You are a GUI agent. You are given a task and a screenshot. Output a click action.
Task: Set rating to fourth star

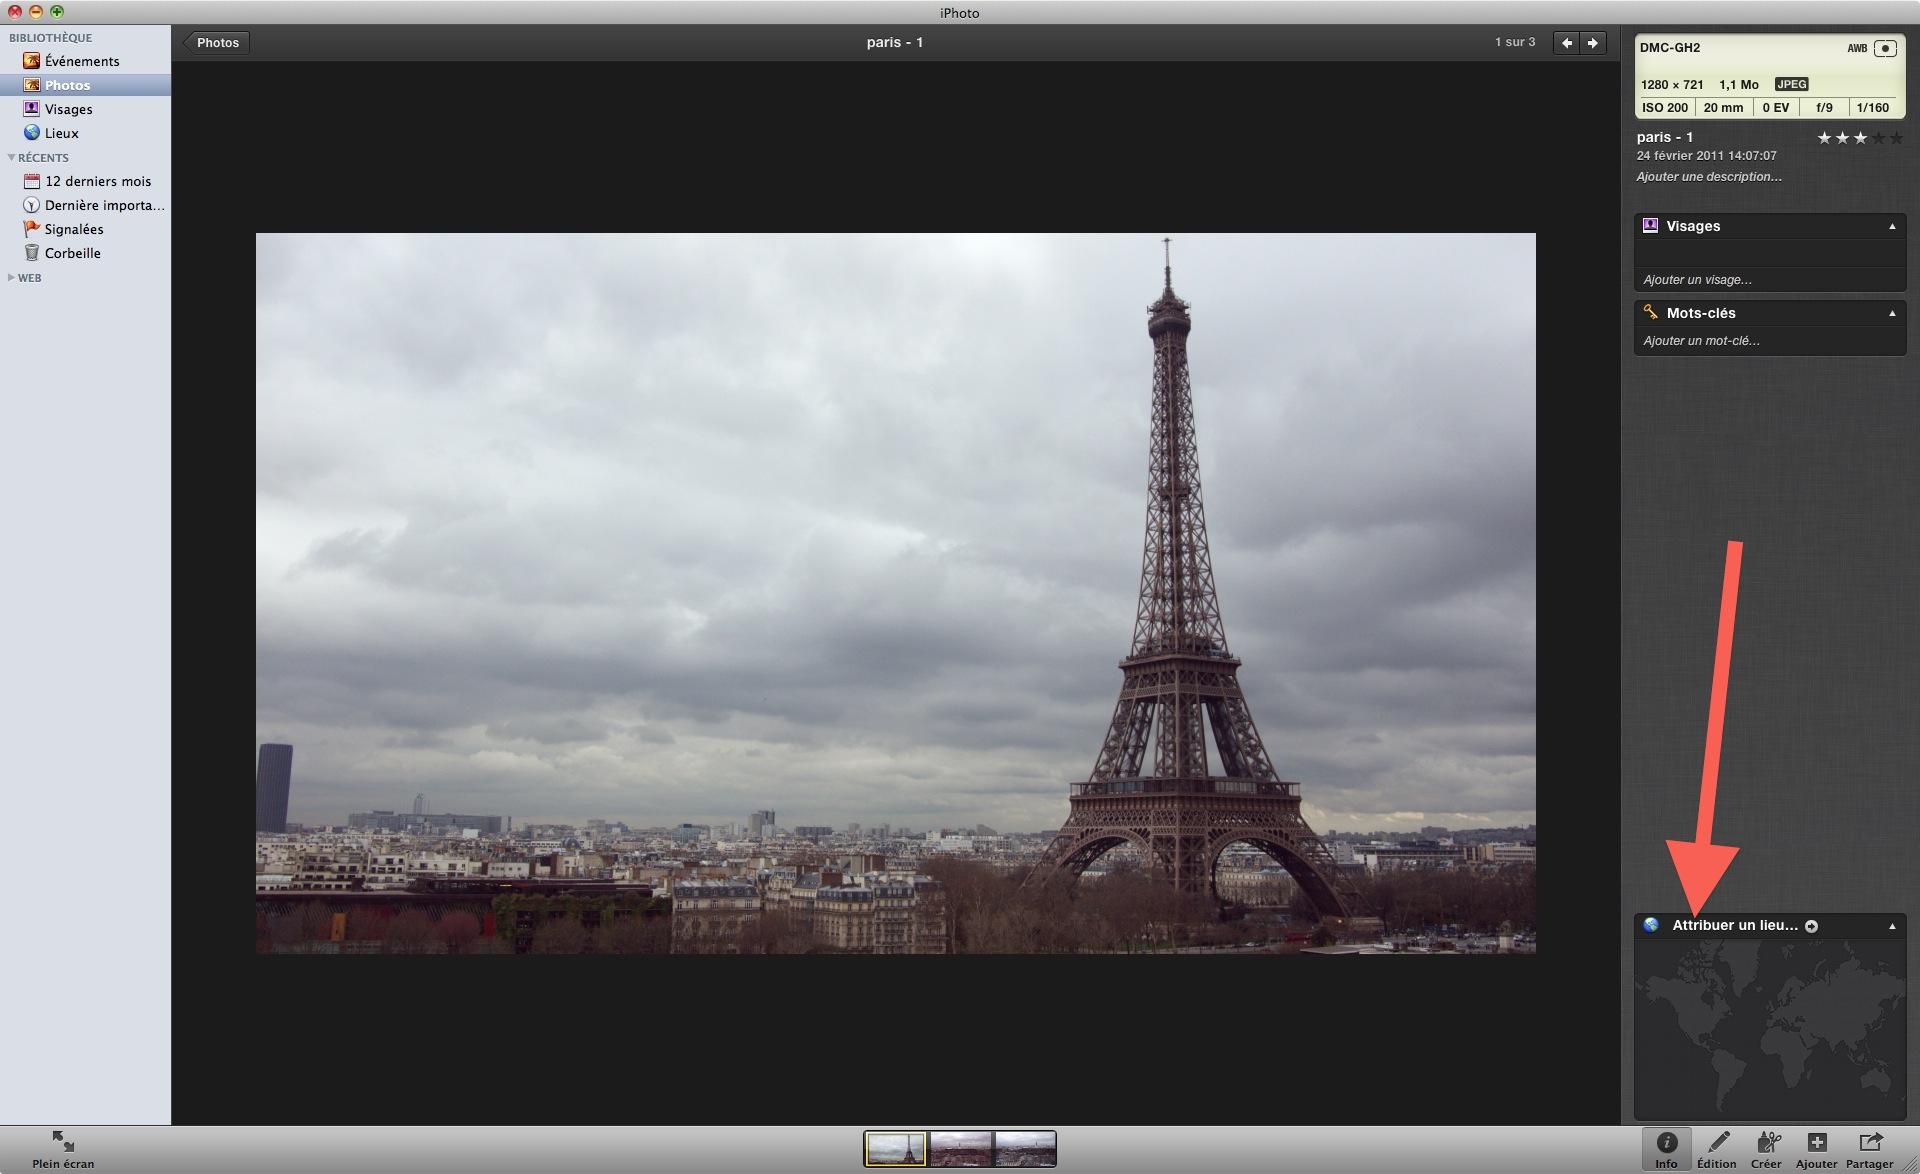(1879, 138)
